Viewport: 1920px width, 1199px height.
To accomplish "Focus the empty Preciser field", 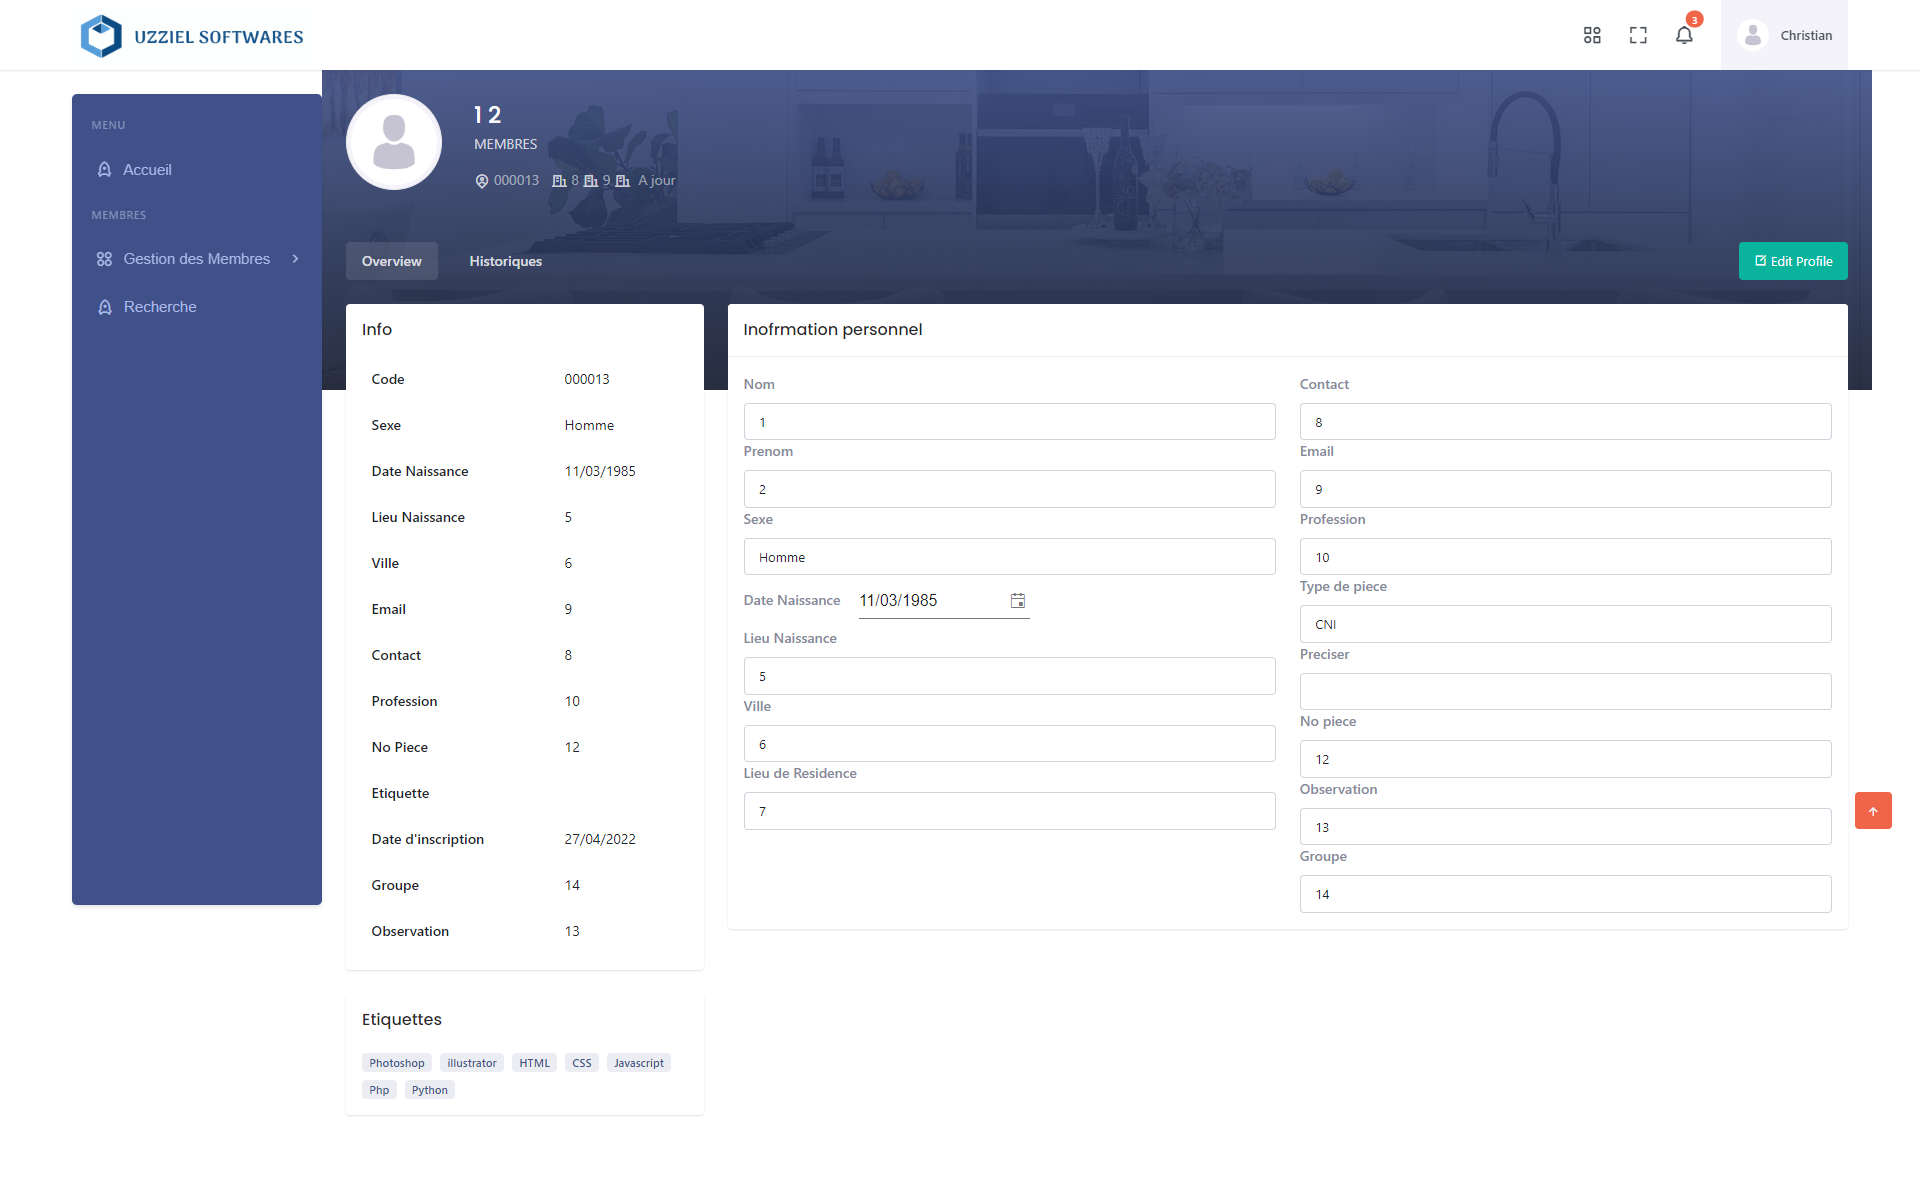I will (1564, 692).
